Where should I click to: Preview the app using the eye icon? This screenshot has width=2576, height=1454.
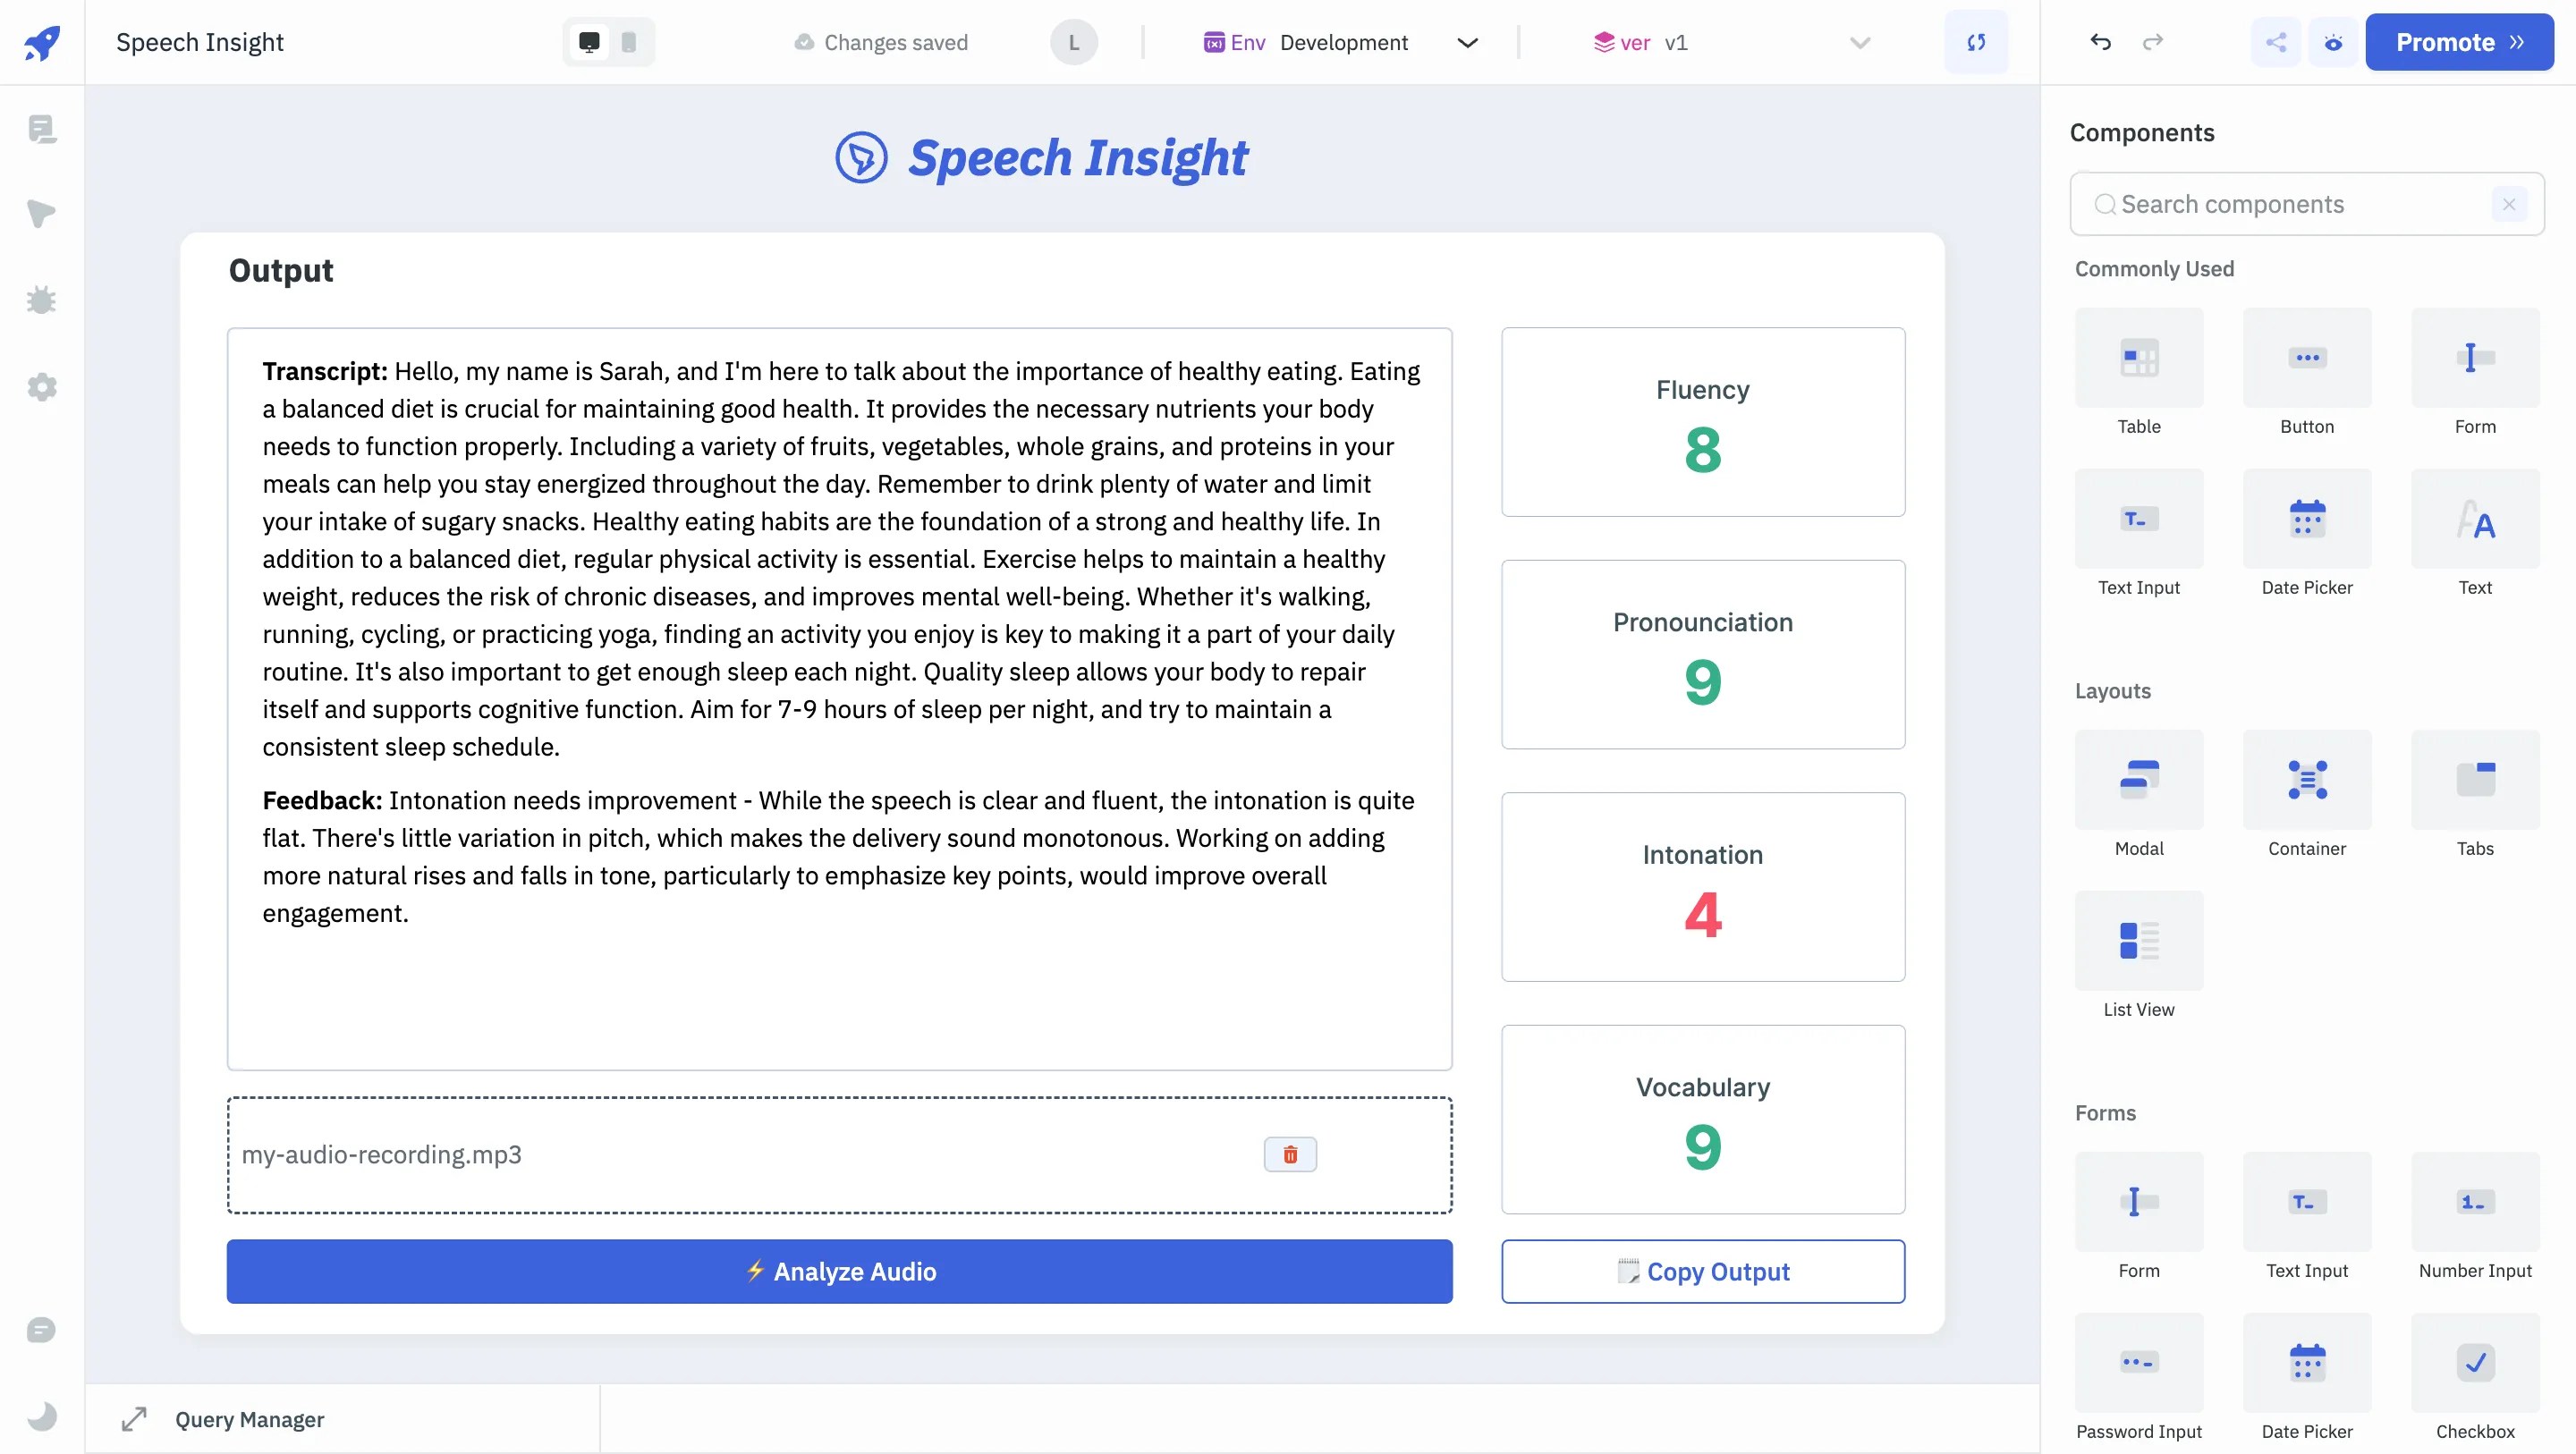[2333, 42]
